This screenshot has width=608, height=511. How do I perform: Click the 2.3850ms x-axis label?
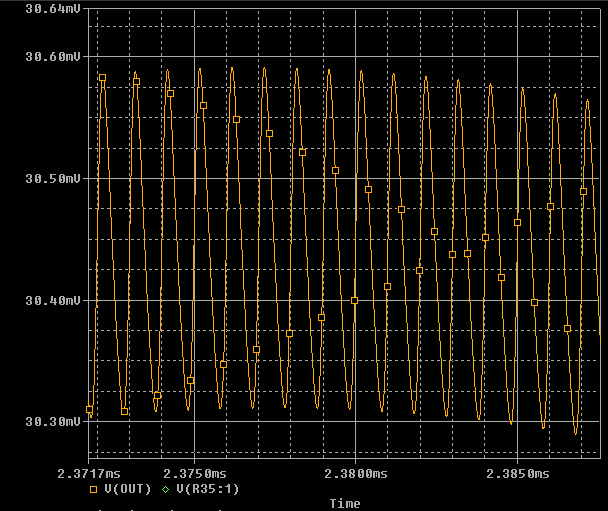click(518, 473)
